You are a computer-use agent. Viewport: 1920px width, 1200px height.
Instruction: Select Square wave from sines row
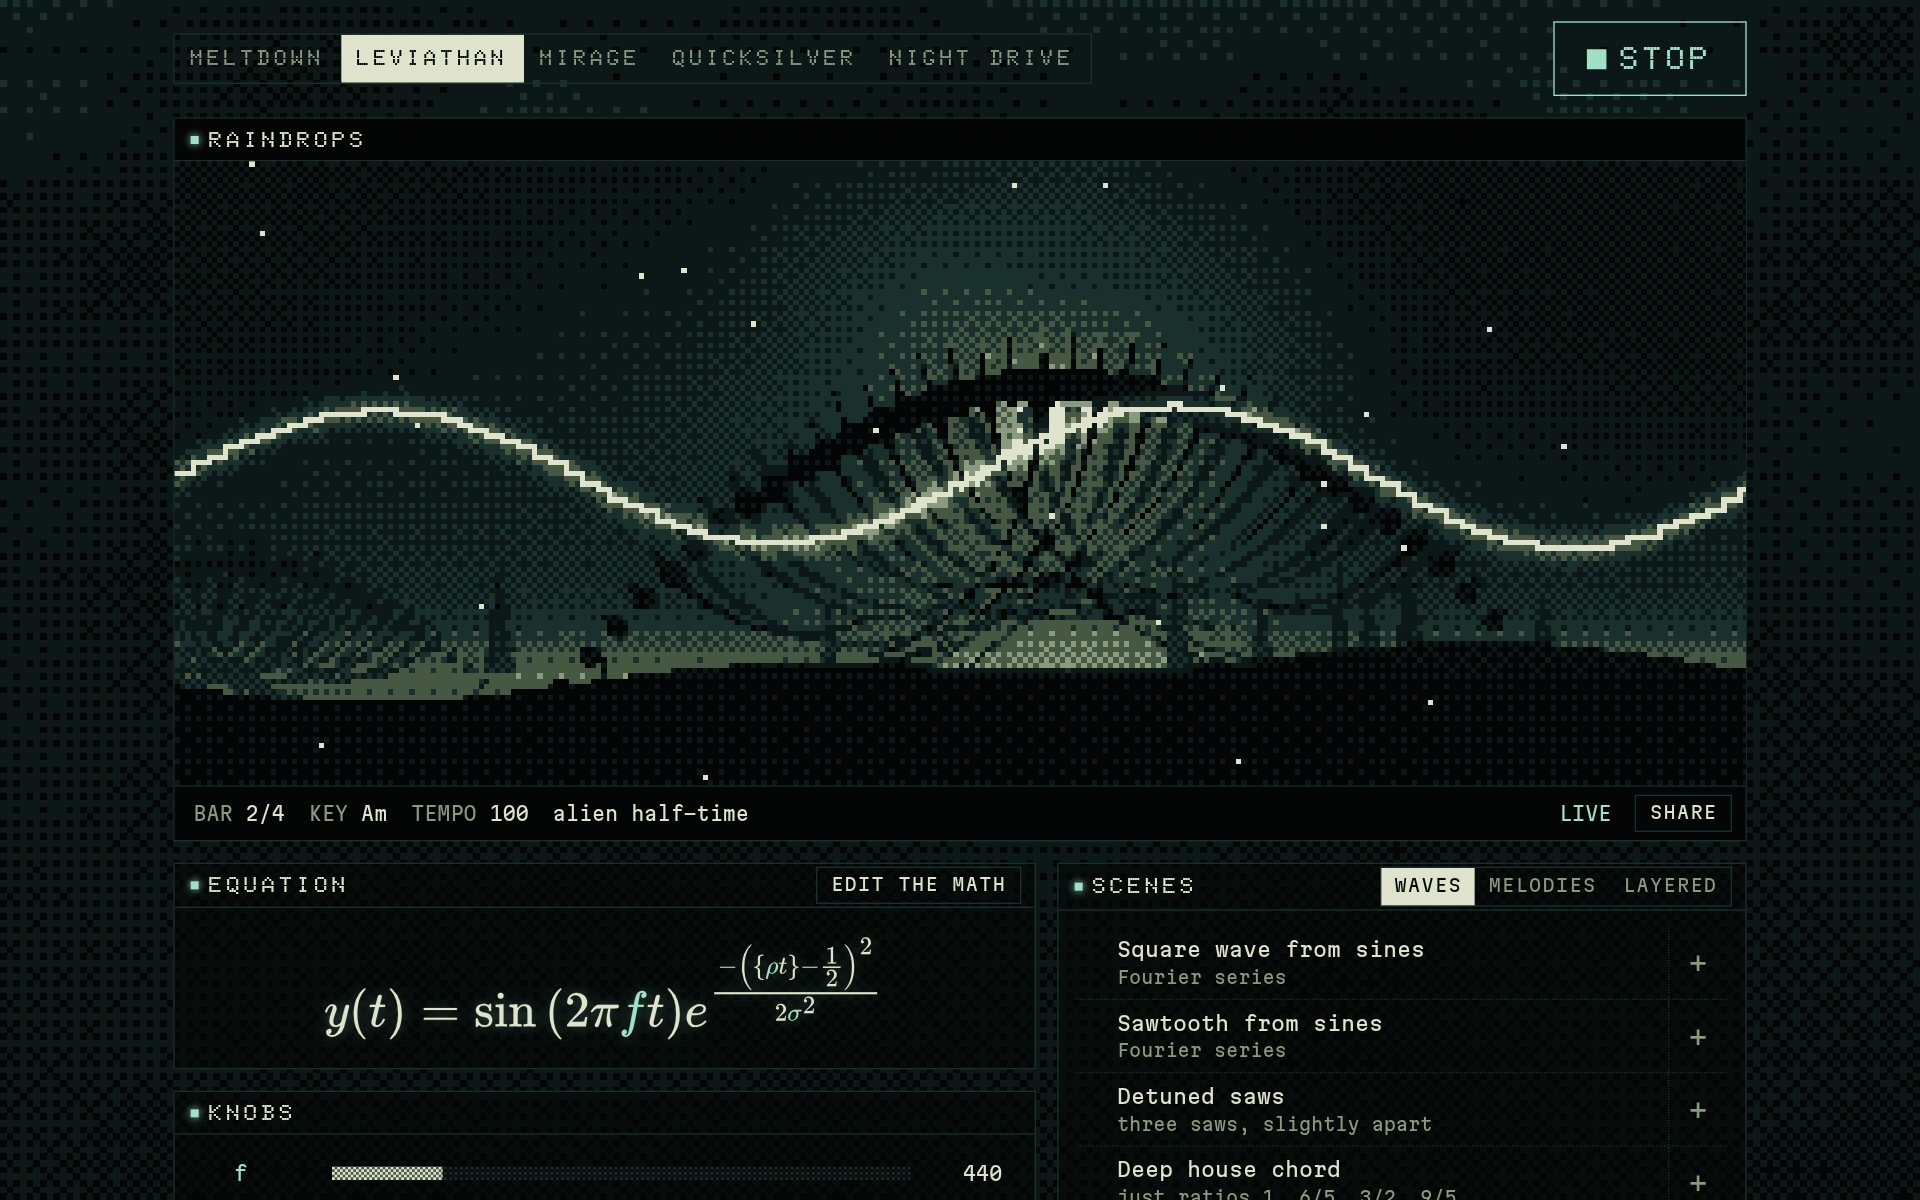[1372, 963]
